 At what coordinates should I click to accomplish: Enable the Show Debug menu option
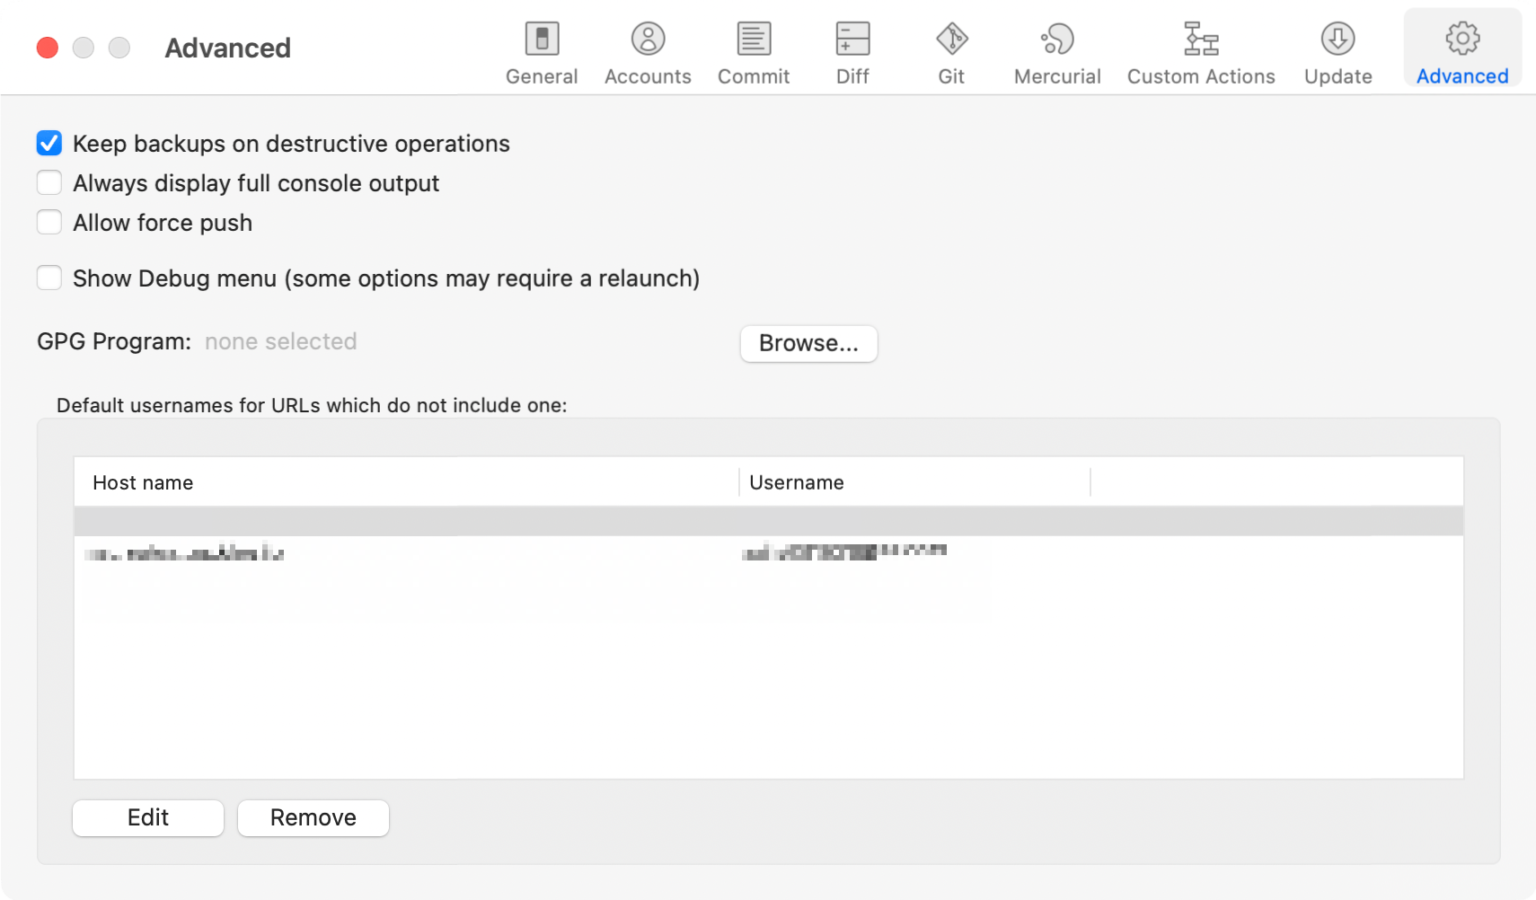[49, 277]
